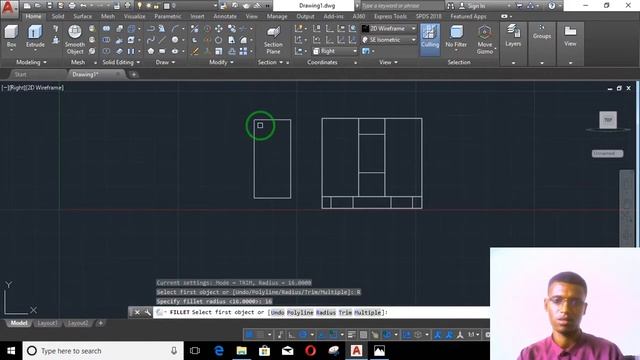Toggle snap mode in status bar
640x360 pixels.
(260, 335)
